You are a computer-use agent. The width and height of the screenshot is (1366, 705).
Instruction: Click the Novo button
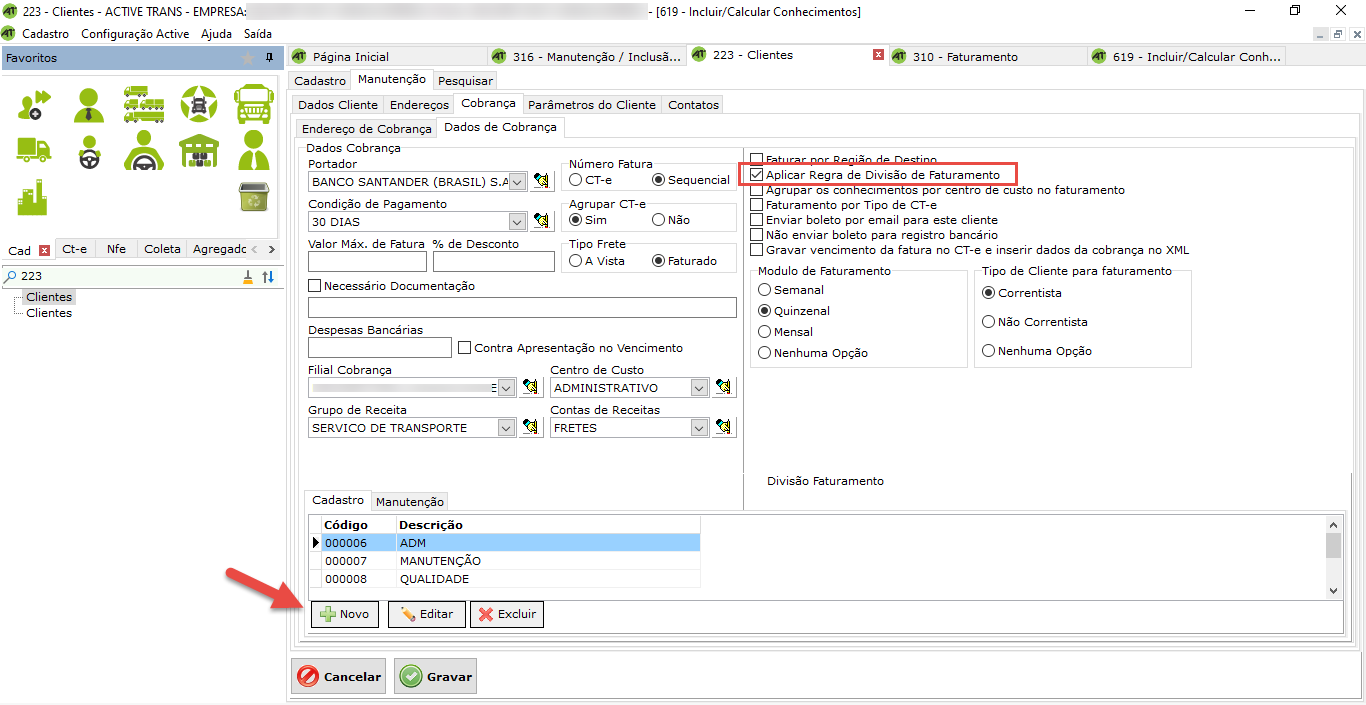point(345,614)
